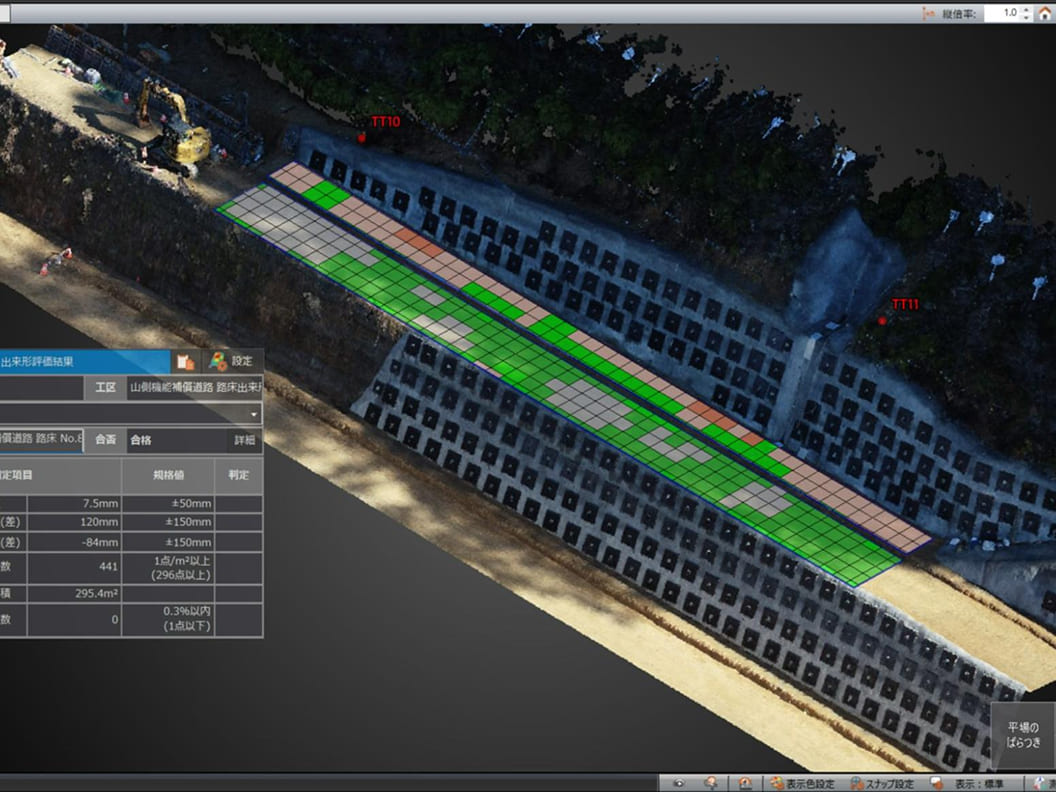Select the 路床 No.8 field in the panel
The image size is (1056, 792).
tap(41, 438)
